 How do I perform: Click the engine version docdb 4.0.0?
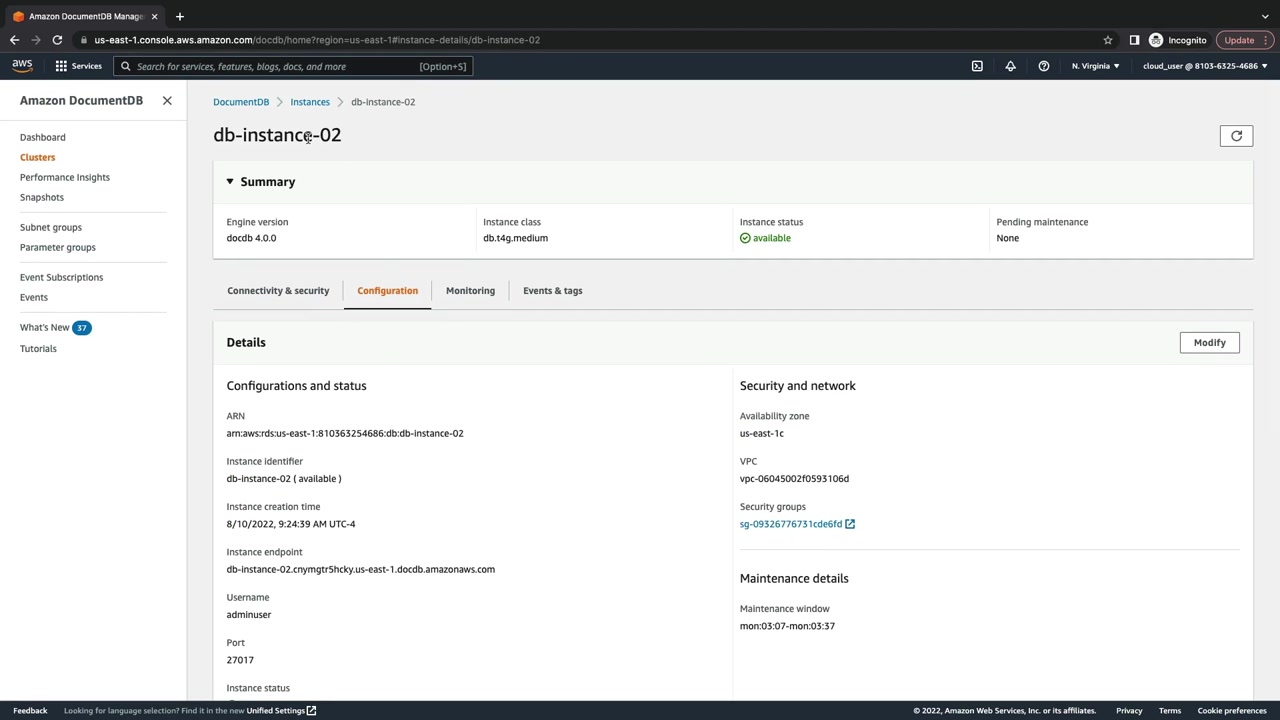pos(251,238)
